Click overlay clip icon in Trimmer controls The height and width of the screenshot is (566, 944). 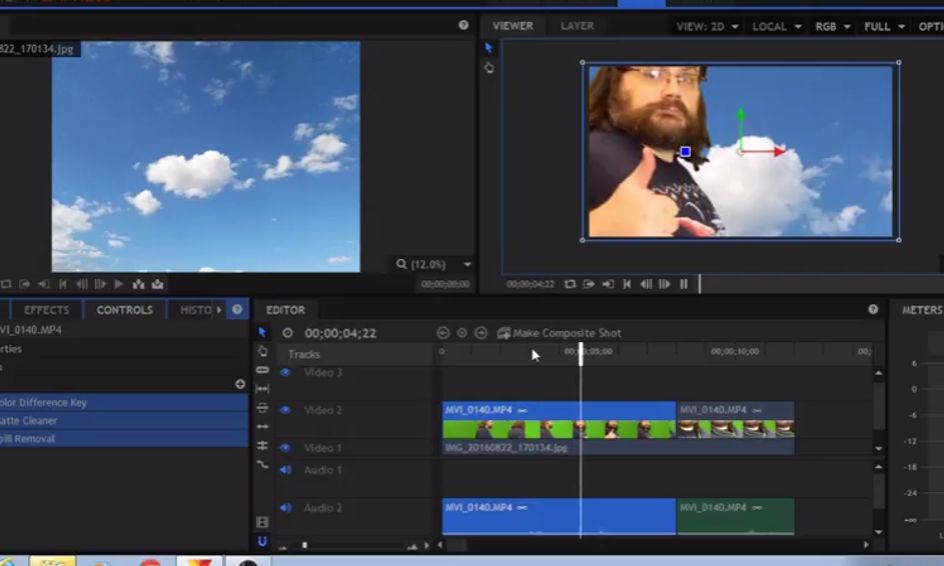click(x=158, y=284)
